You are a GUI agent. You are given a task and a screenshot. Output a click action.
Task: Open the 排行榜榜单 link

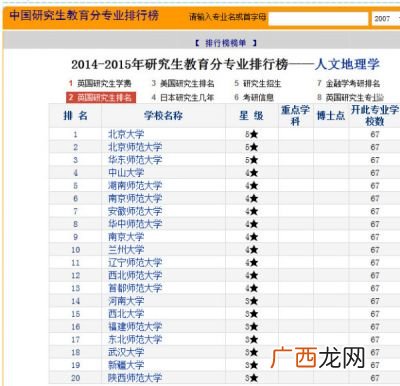[226, 43]
